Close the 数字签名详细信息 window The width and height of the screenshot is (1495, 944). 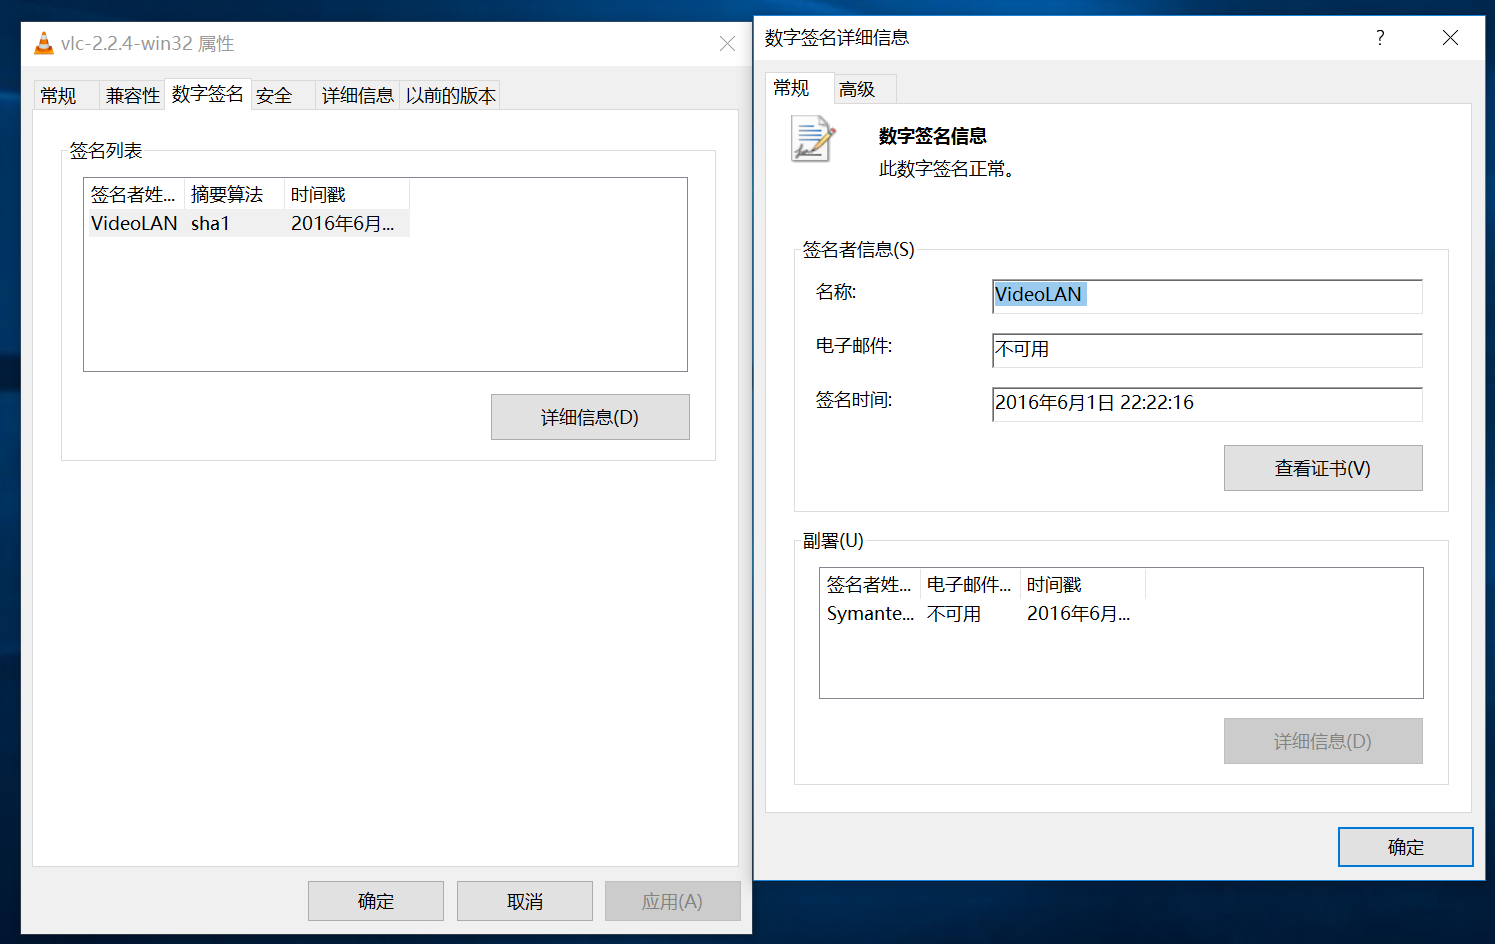point(1450,38)
